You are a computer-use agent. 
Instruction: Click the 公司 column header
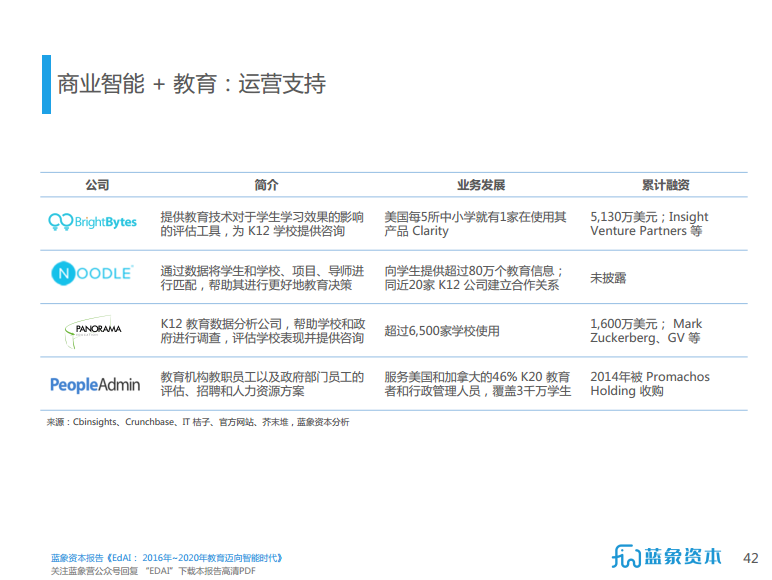pyautogui.click(x=97, y=185)
